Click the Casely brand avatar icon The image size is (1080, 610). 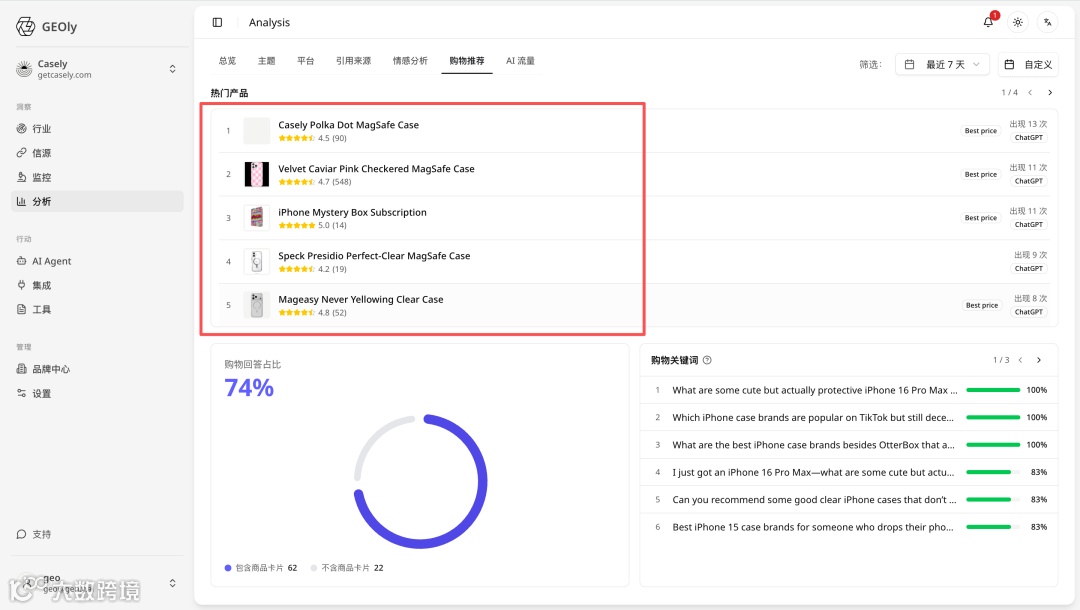tap(24, 69)
